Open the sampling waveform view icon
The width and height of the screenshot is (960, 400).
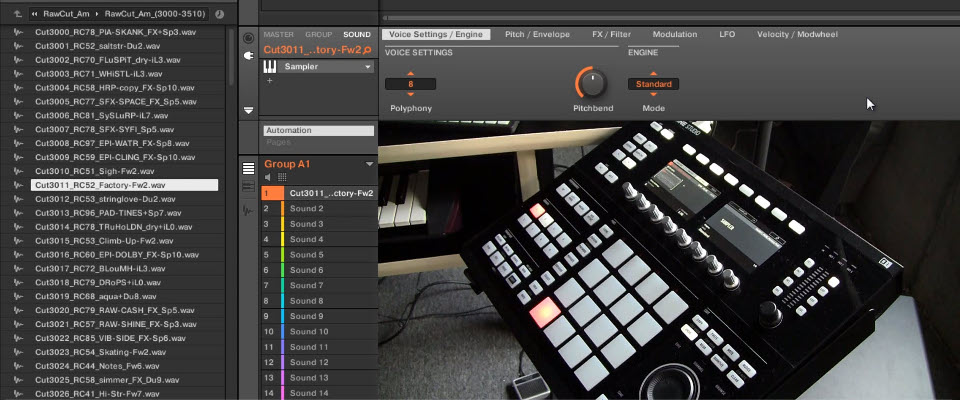point(248,210)
